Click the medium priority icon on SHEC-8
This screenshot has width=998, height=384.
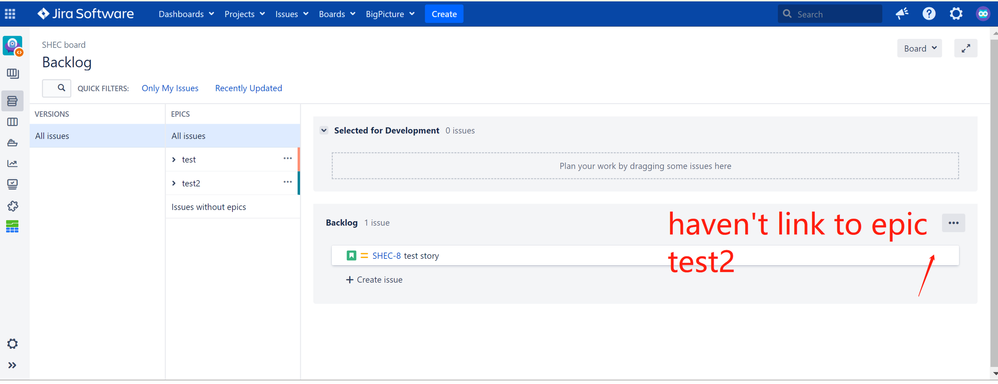click(364, 256)
